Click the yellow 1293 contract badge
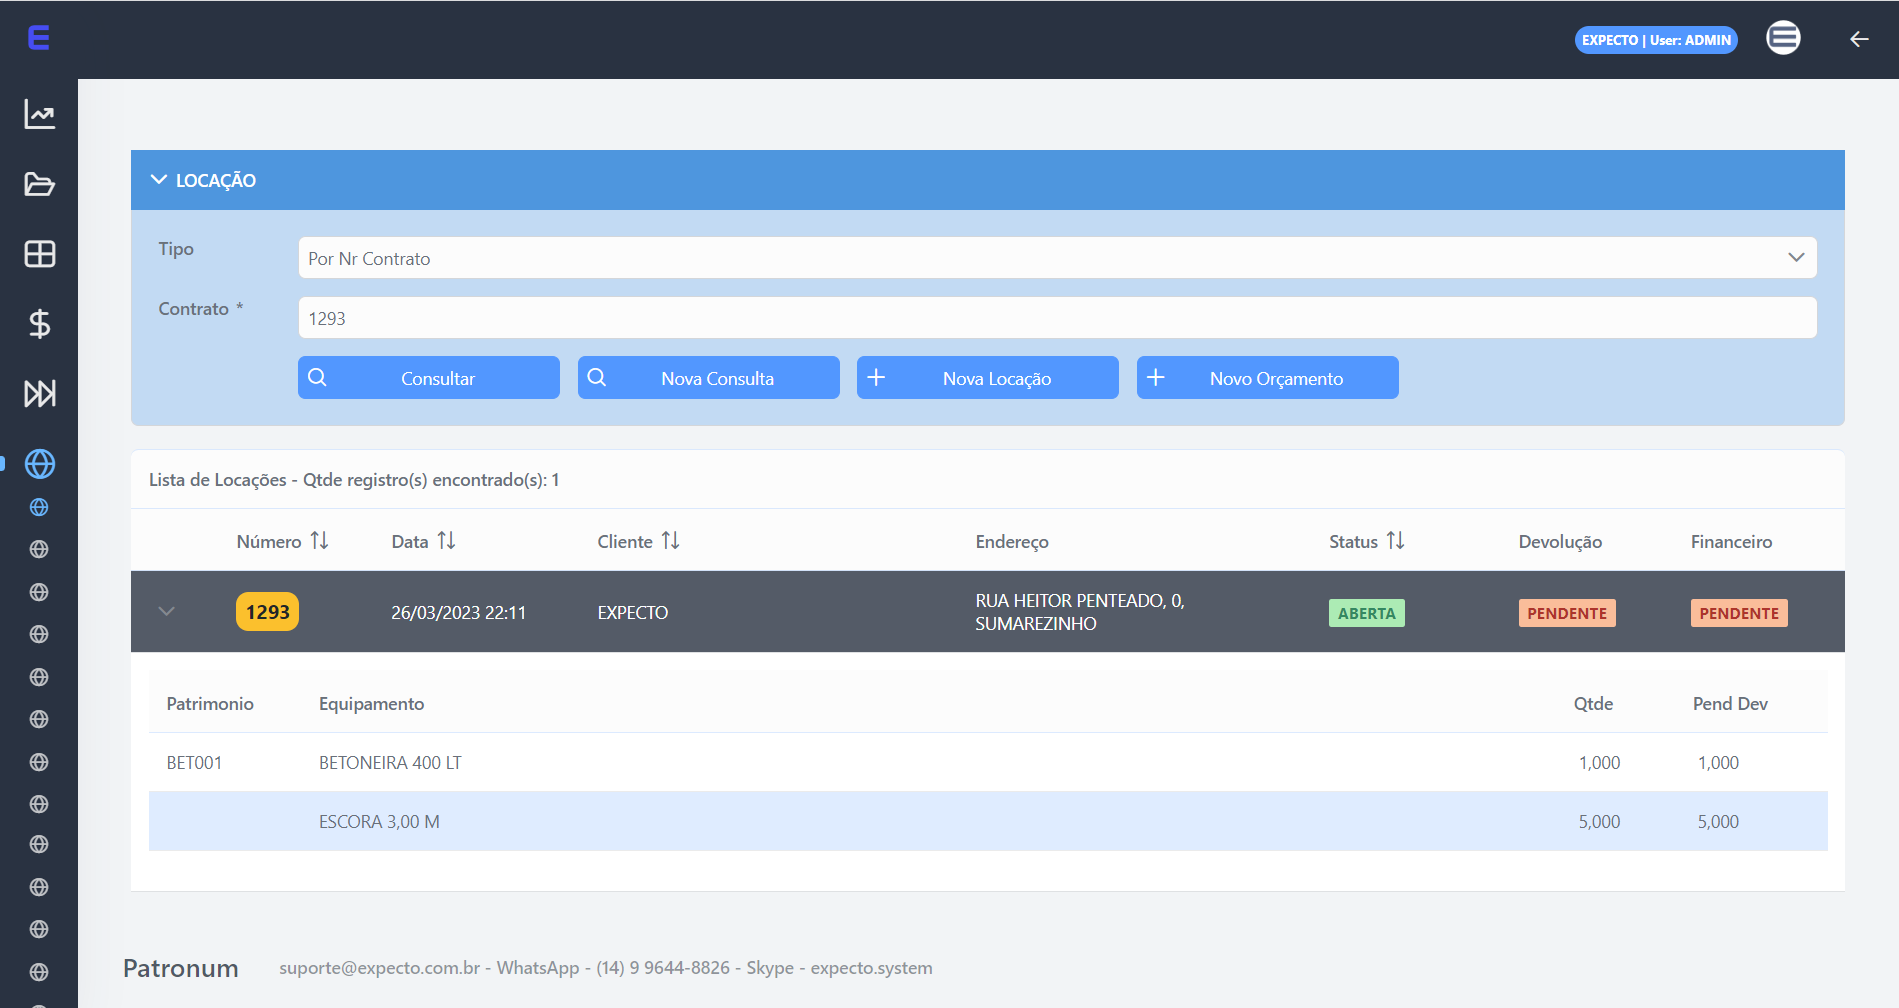Screen dimensions: 1899x1008 [267, 612]
